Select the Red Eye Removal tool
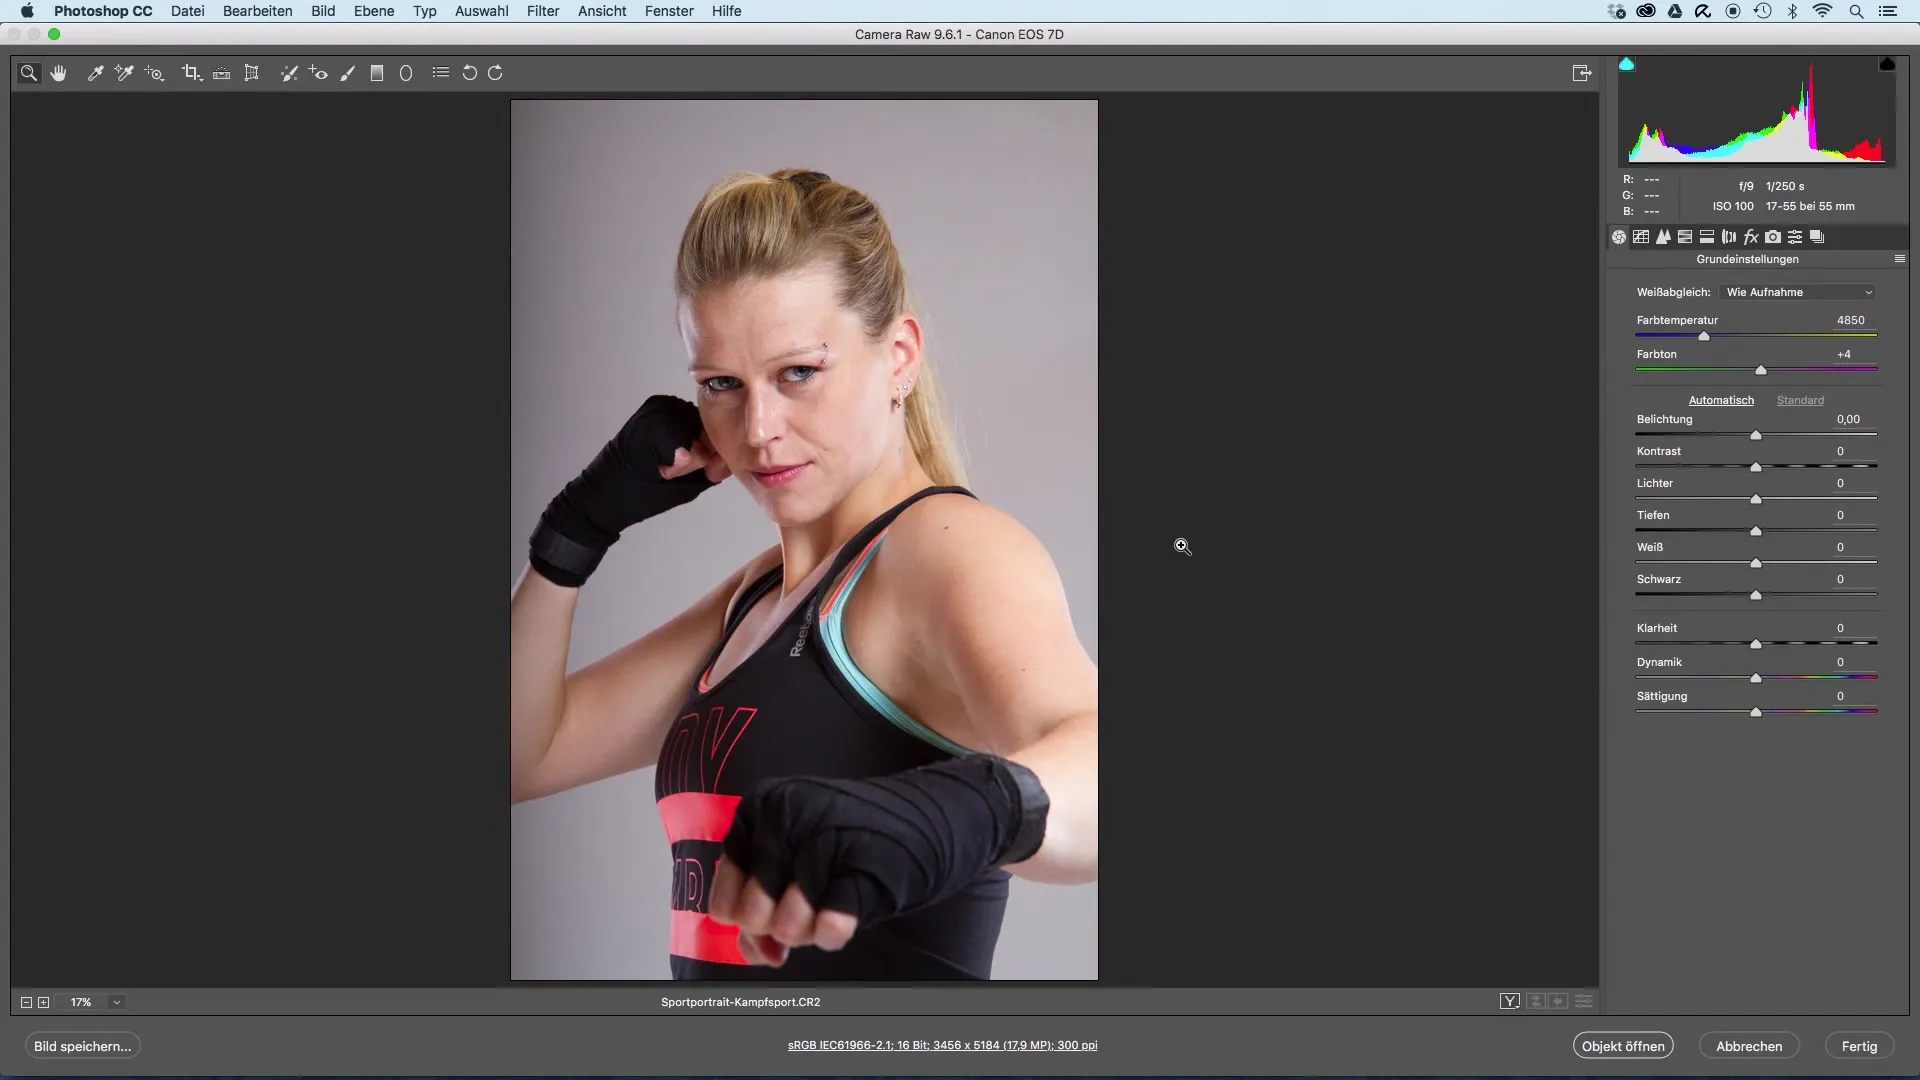The width and height of the screenshot is (1920, 1080). (x=318, y=73)
